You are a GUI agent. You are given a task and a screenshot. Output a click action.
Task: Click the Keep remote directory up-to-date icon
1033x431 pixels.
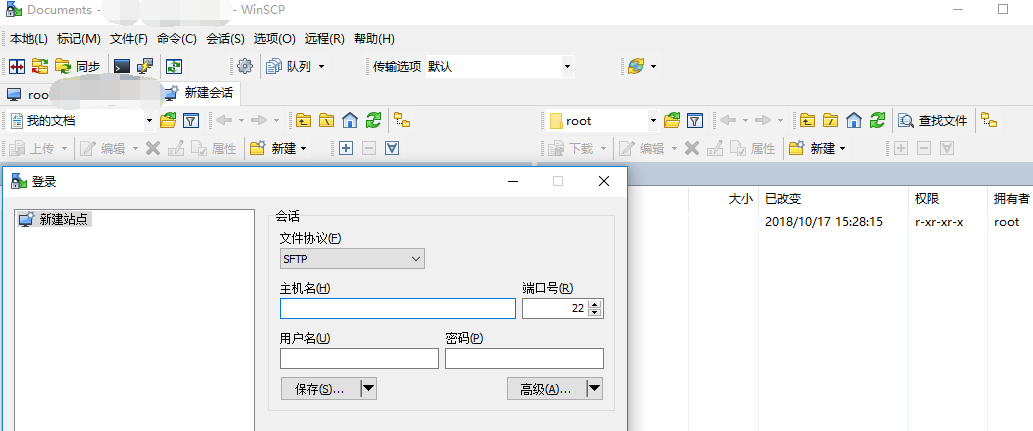click(x=174, y=67)
